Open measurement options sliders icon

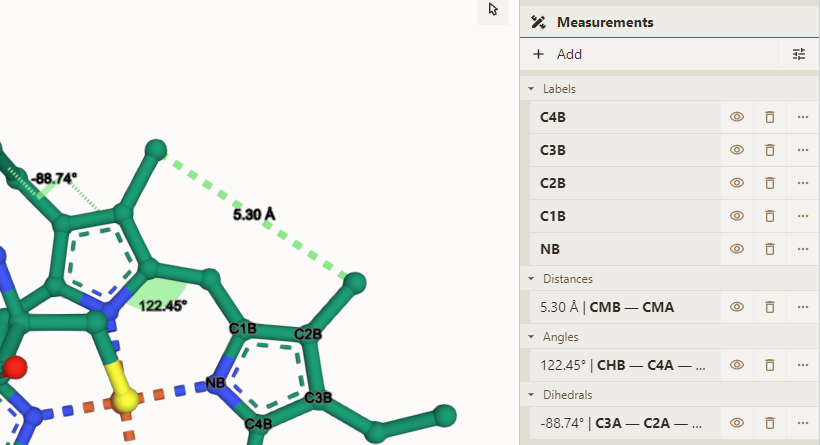tap(799, 54)
